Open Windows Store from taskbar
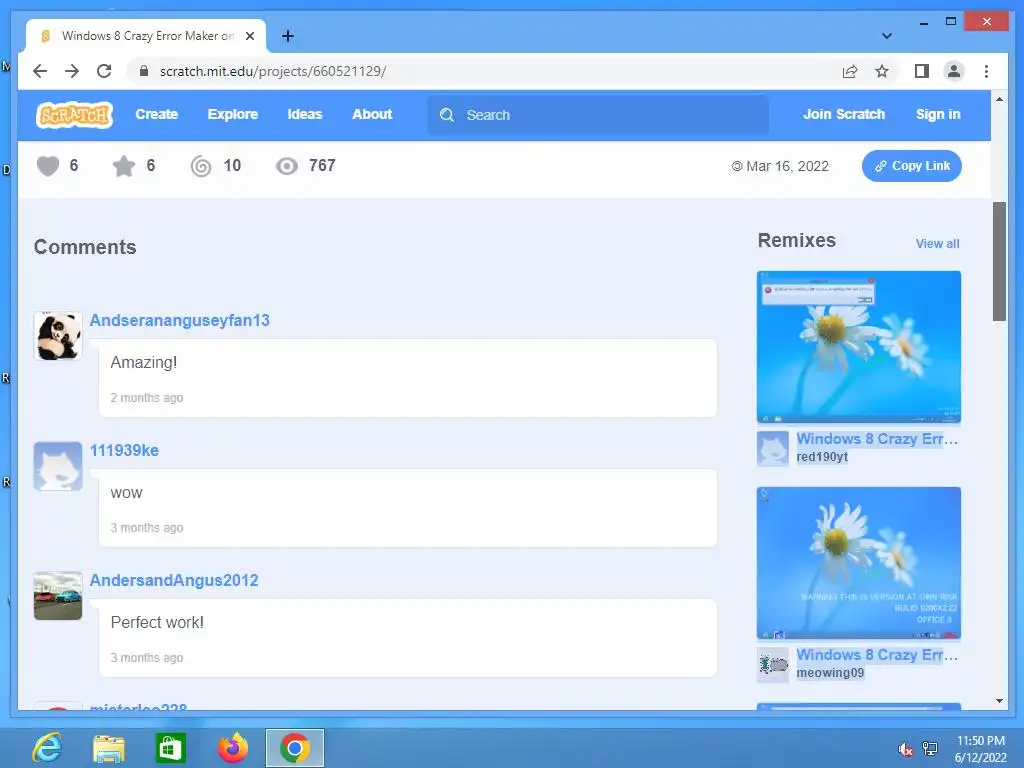Viewport: 1024px width, 768px height. pos(170,748)
